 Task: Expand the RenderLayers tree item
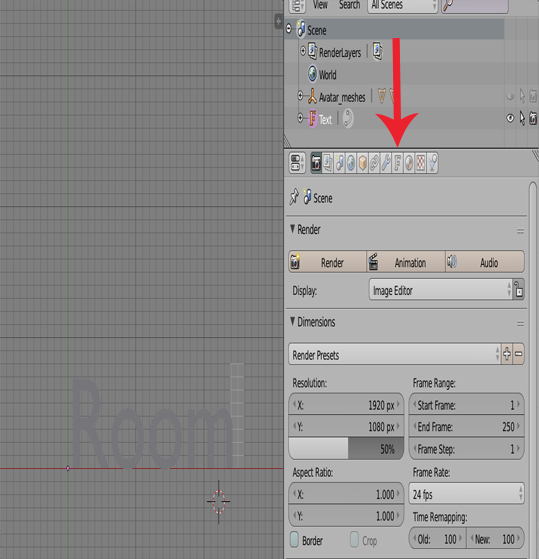point(303,51)
